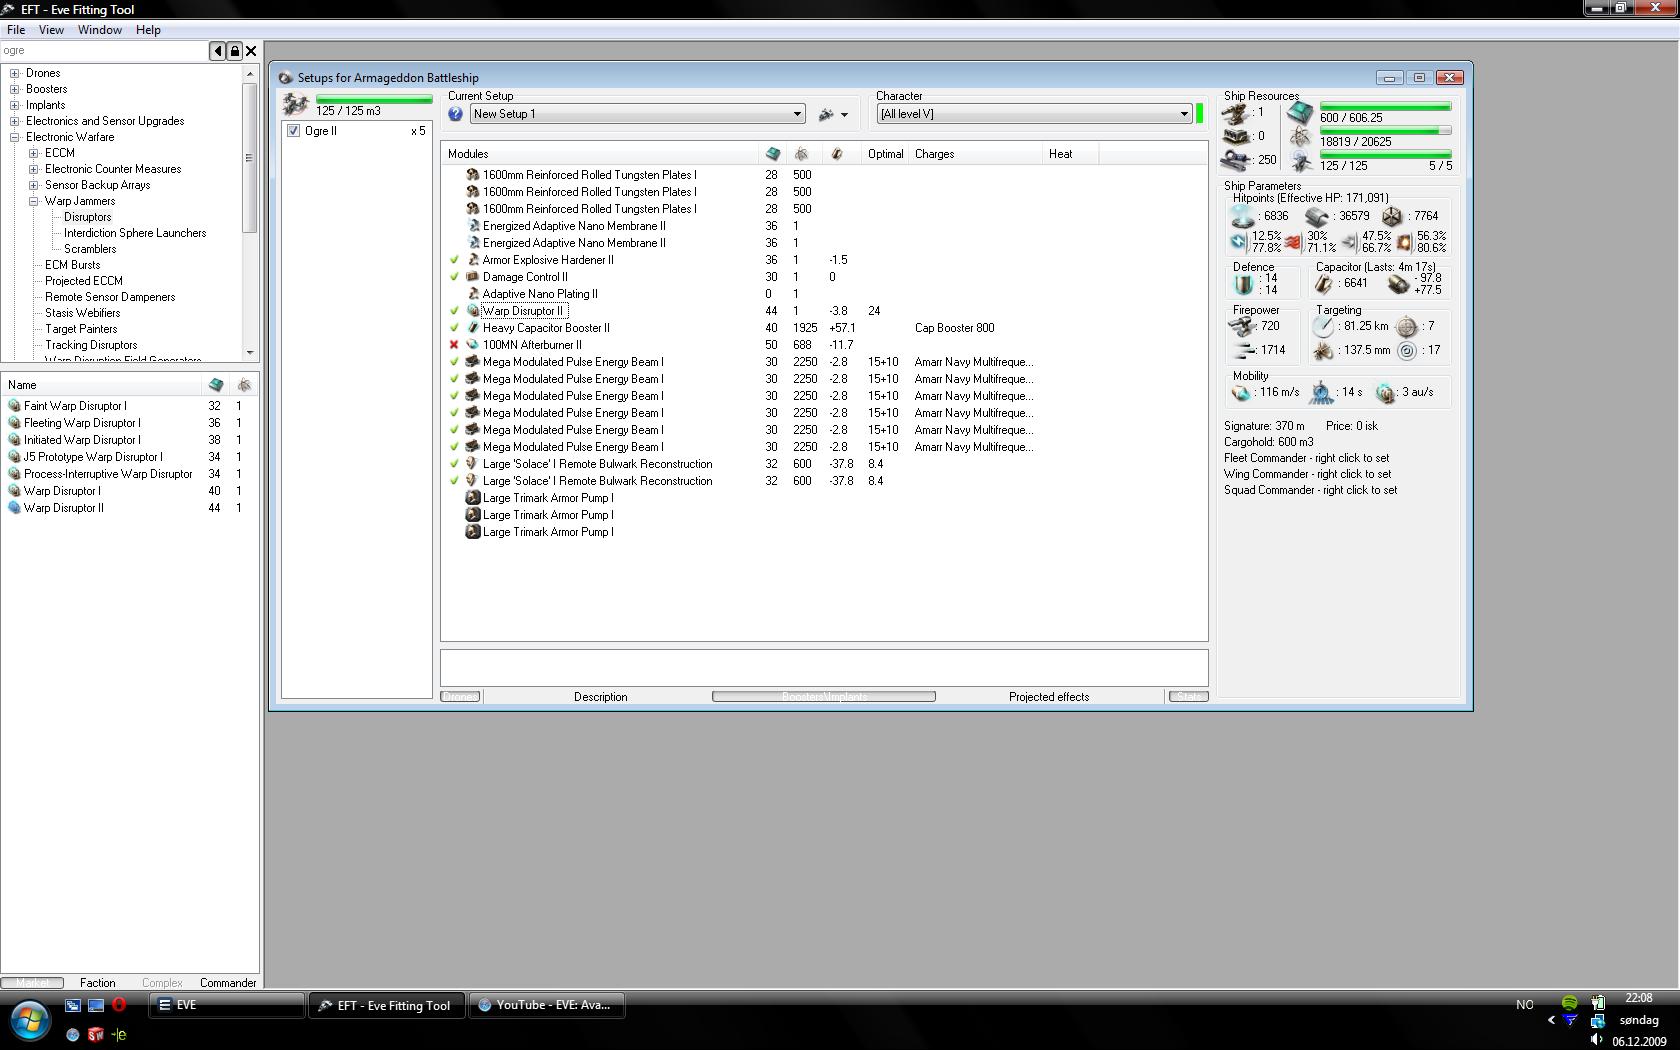The width and height of the screenshot is (1680, 1050).
Task: Toggle the Heavy Capacitor Booster II state checkmark
Action: coord(455,328)
